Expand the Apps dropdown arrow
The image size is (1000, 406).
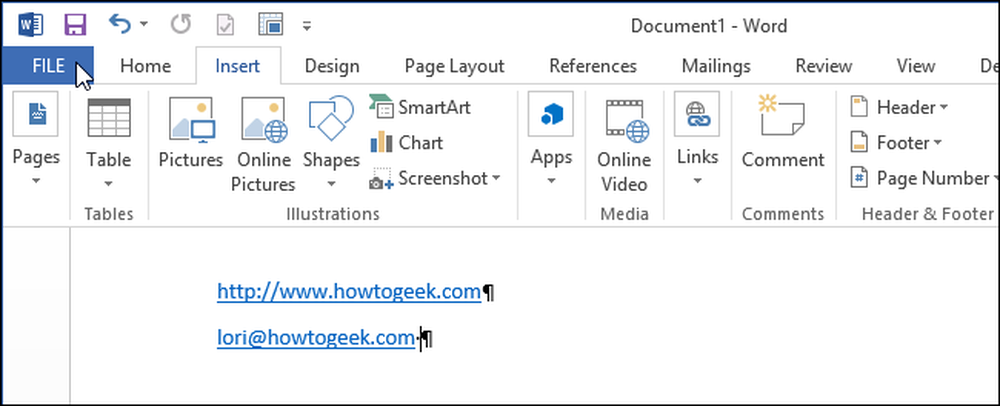coord(550,181)
